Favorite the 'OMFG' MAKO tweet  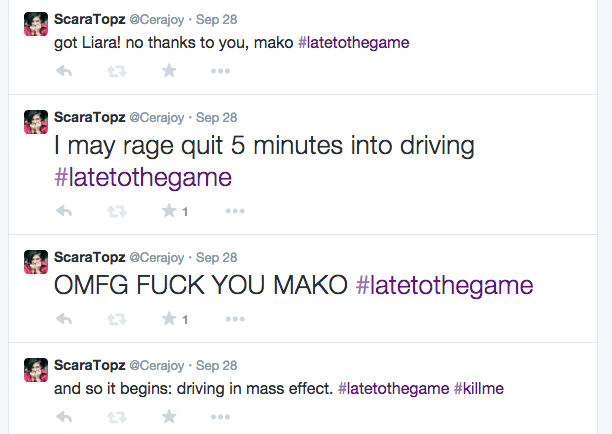click(169, 319)
